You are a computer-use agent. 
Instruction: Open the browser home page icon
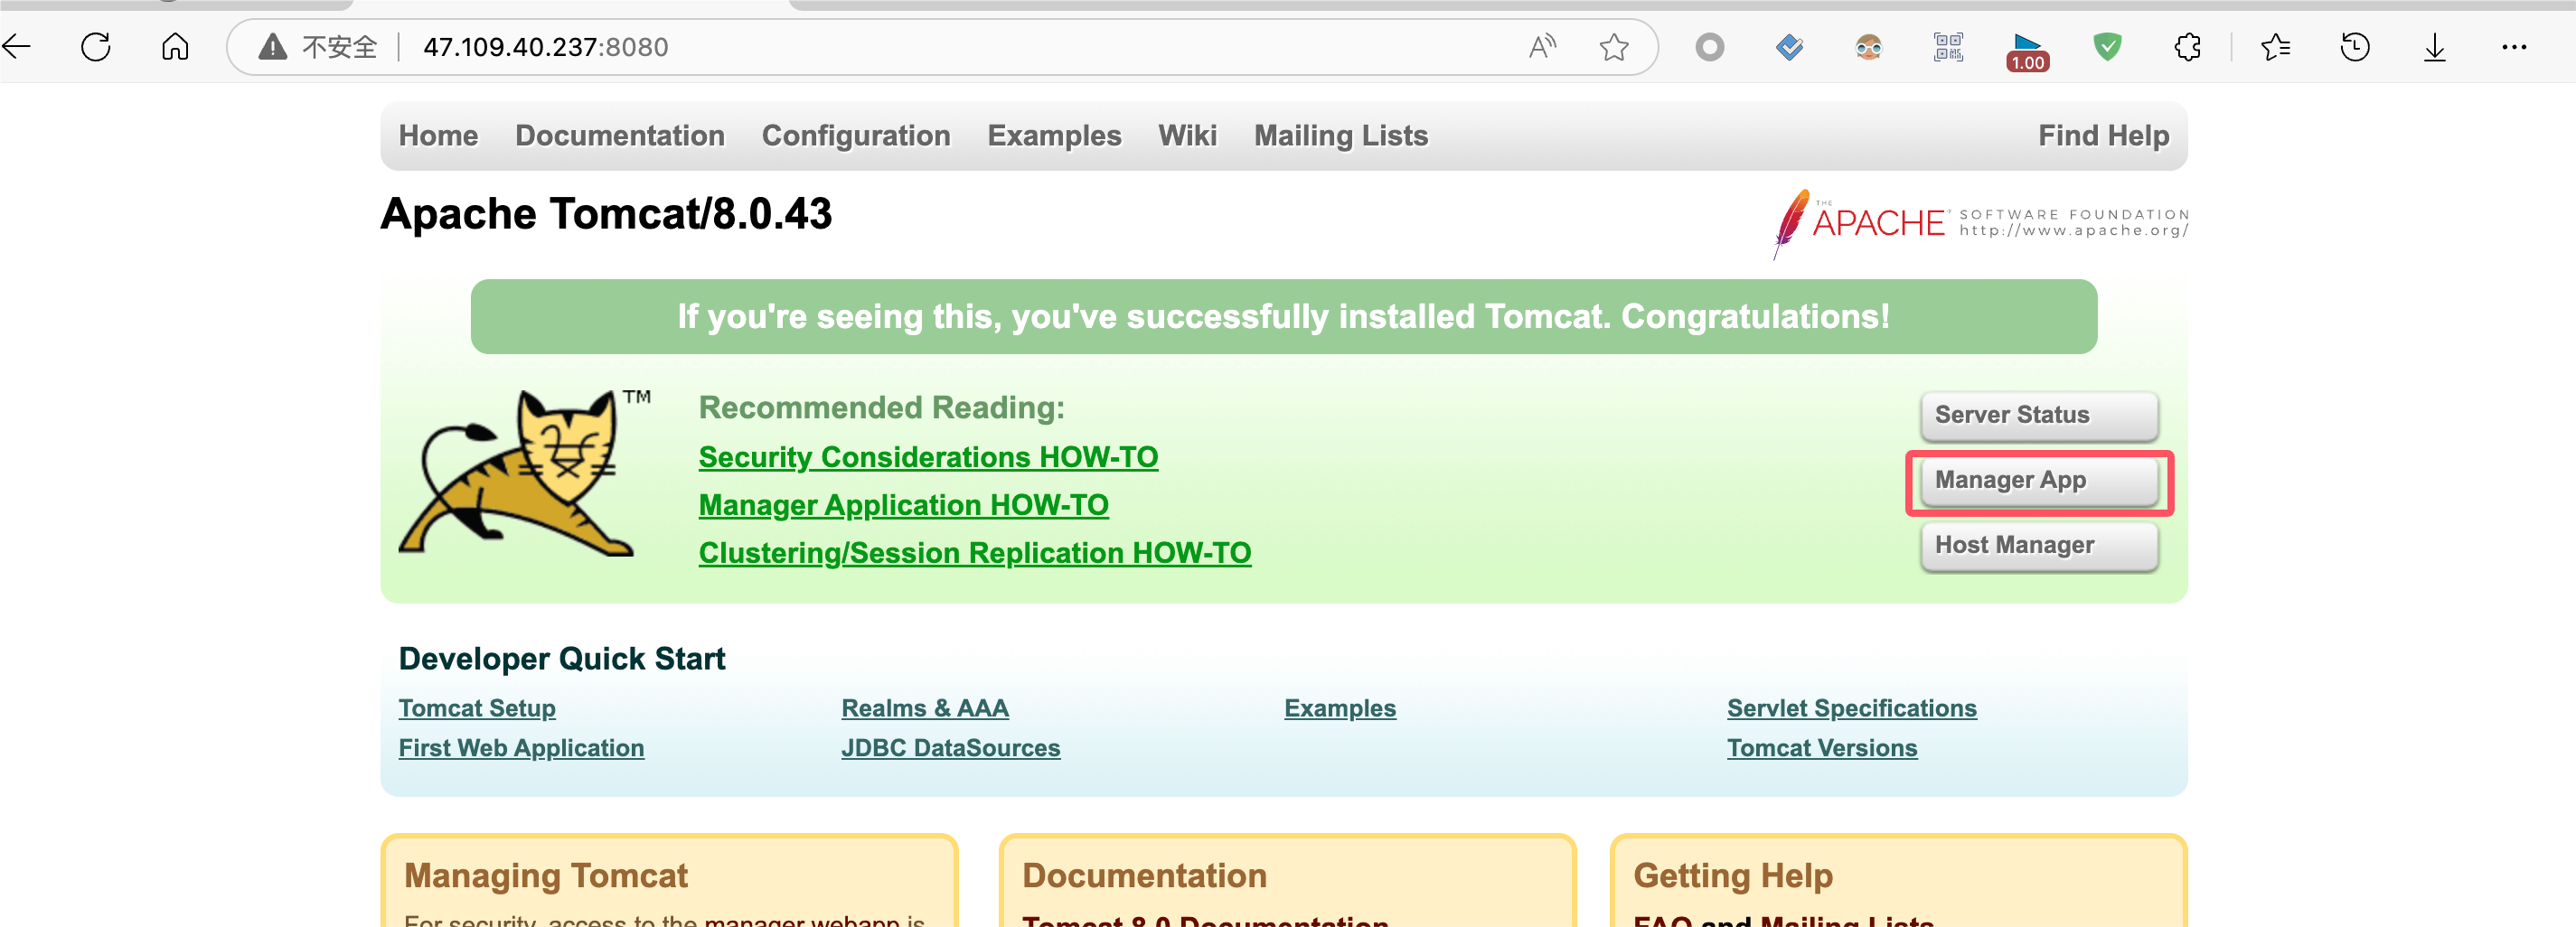click(x=175, y=46)
